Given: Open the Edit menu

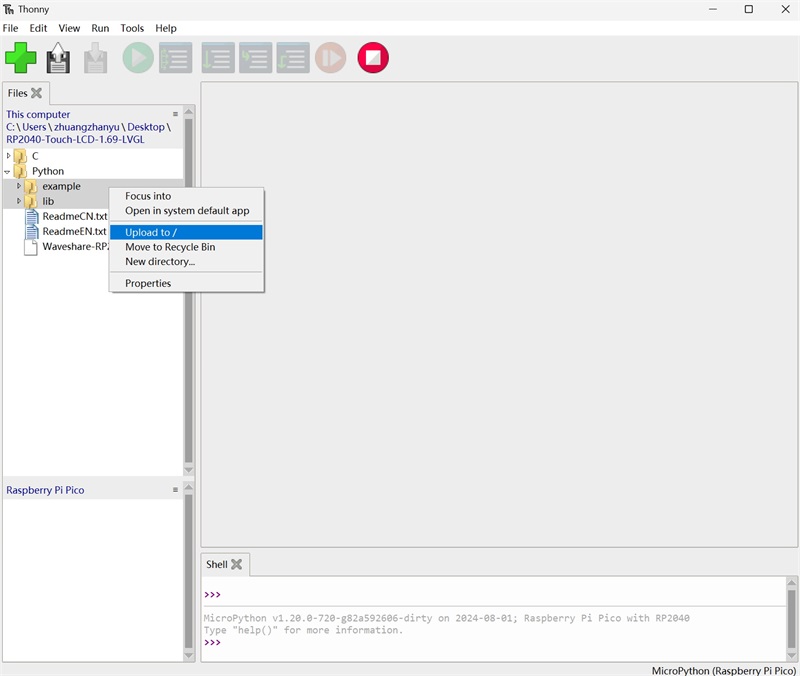Looking at the screenshot, I should (38, 28).
